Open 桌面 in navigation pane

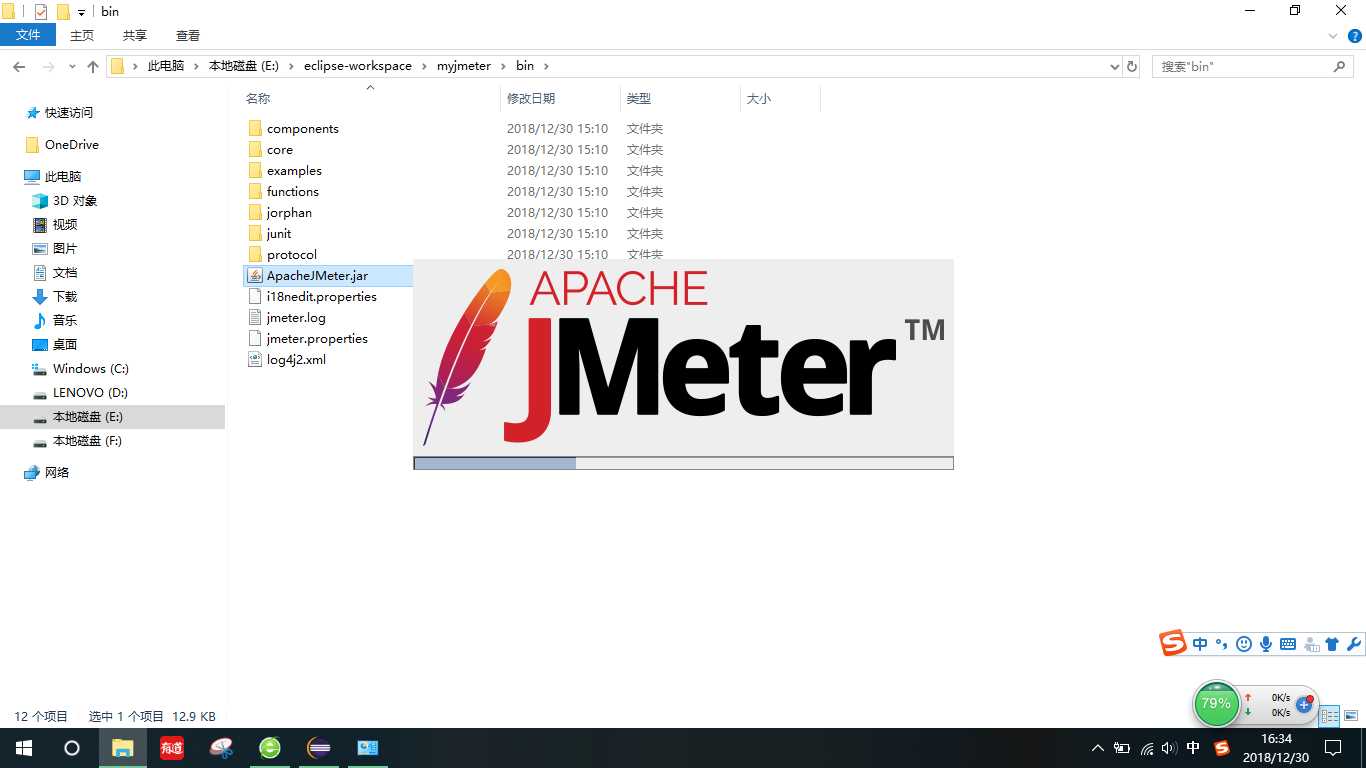(x=64, y=345)
